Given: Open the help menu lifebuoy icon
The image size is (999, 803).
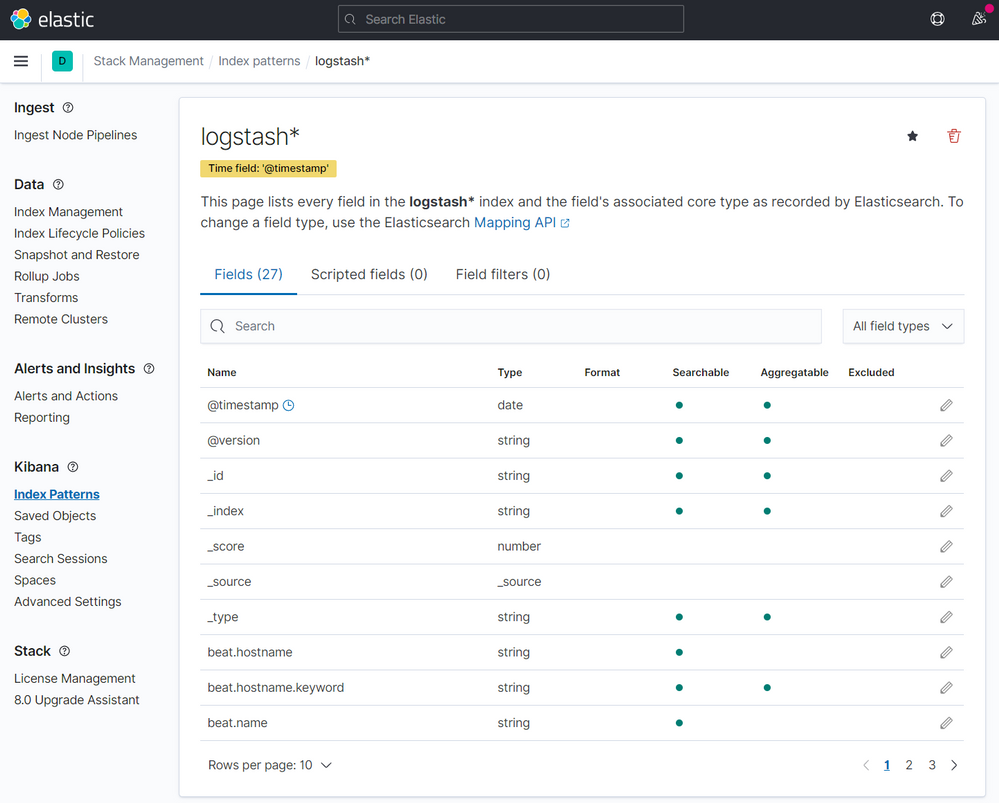Looking at the screenshot, I should pyautogui.click(x=937, y=19).
